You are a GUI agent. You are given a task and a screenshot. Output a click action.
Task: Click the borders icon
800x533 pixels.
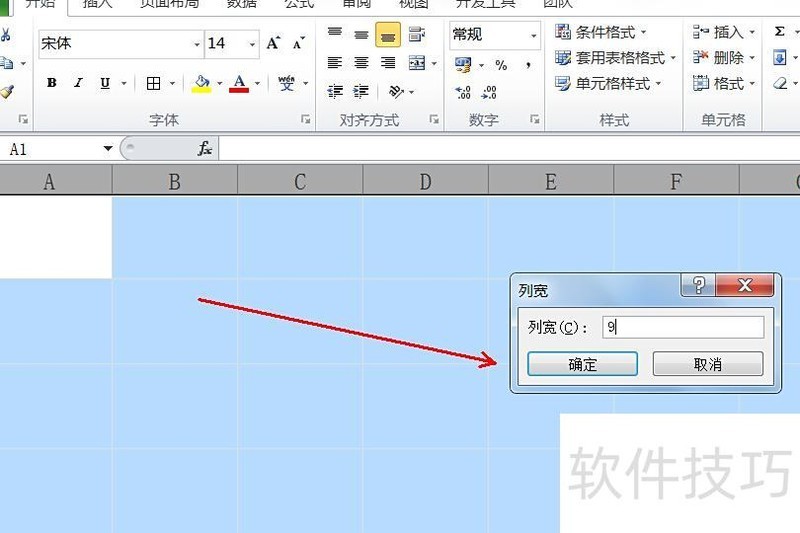(x=153, y=83)
